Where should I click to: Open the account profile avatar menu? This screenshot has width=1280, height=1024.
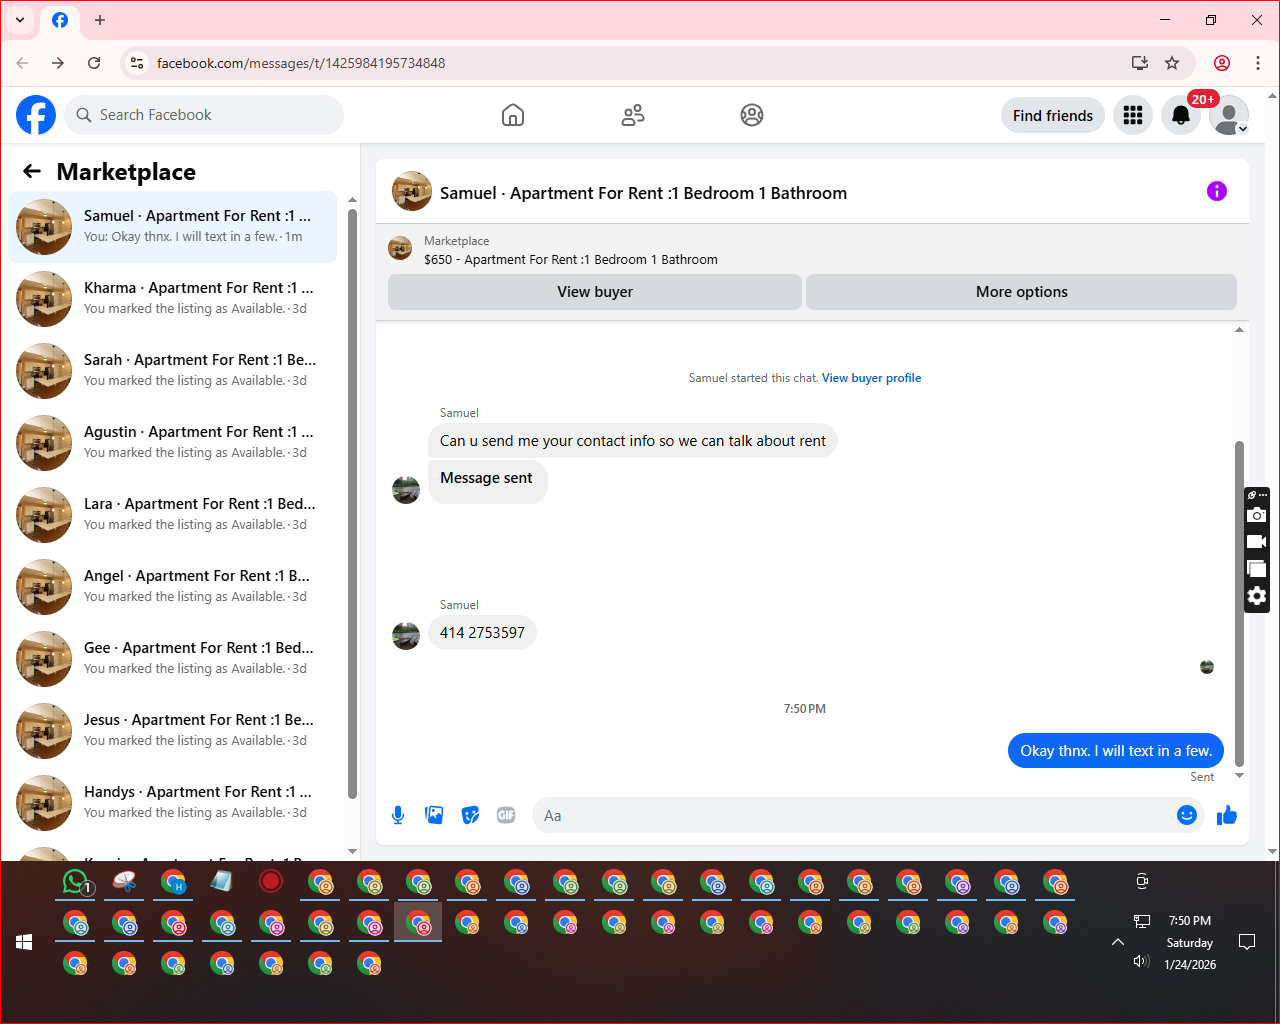(1229, 115)
